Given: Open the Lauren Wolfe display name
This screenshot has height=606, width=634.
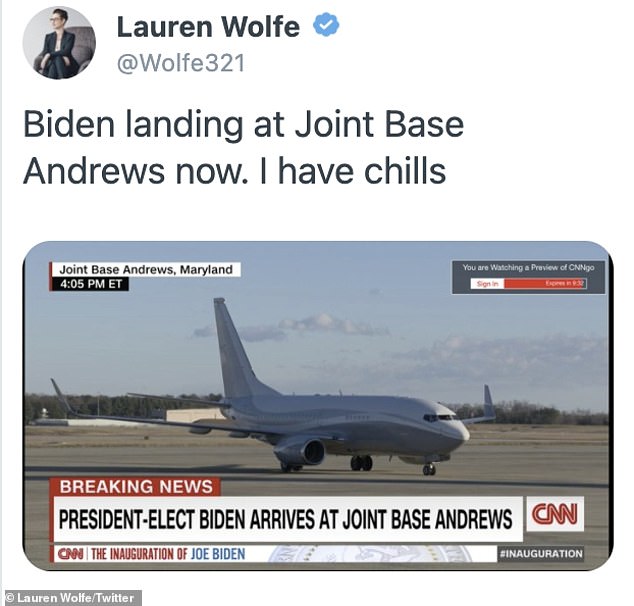Looking at the screenshot, I should (x=208, y=27).
